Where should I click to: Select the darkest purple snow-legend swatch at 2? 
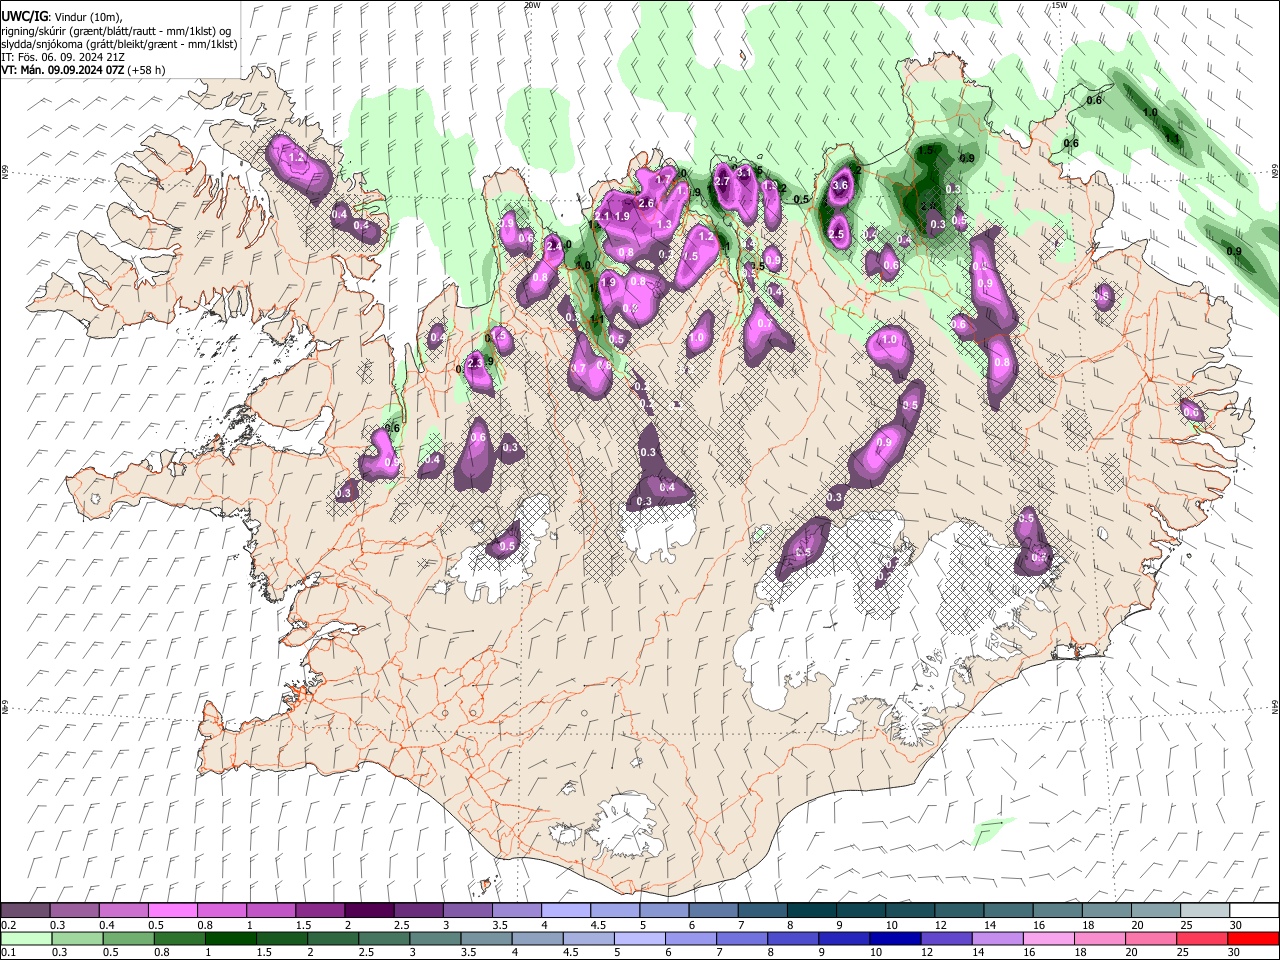(x=368, y=911)
